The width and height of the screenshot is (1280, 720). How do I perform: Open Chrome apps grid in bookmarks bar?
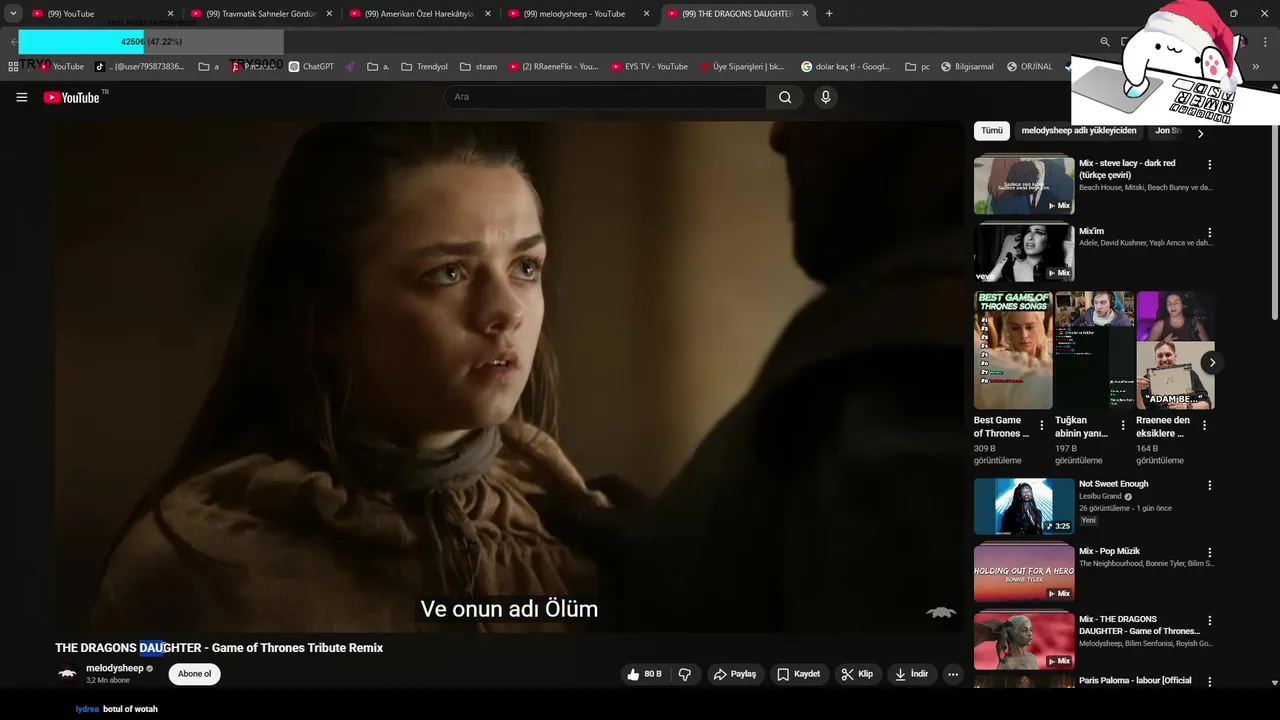pyautogui.click(x=13, y=67)
